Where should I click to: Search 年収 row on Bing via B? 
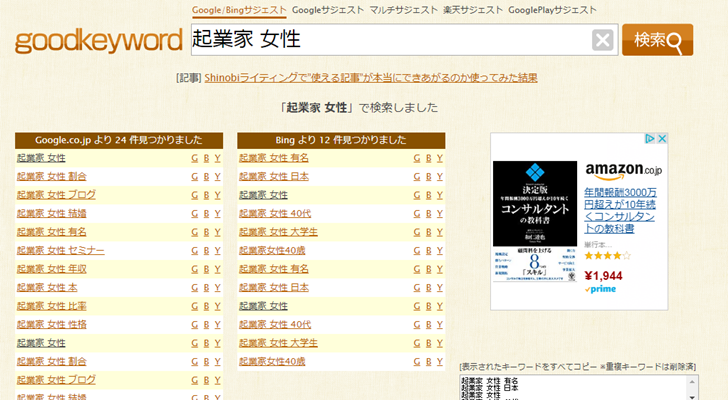click(206, 269)
